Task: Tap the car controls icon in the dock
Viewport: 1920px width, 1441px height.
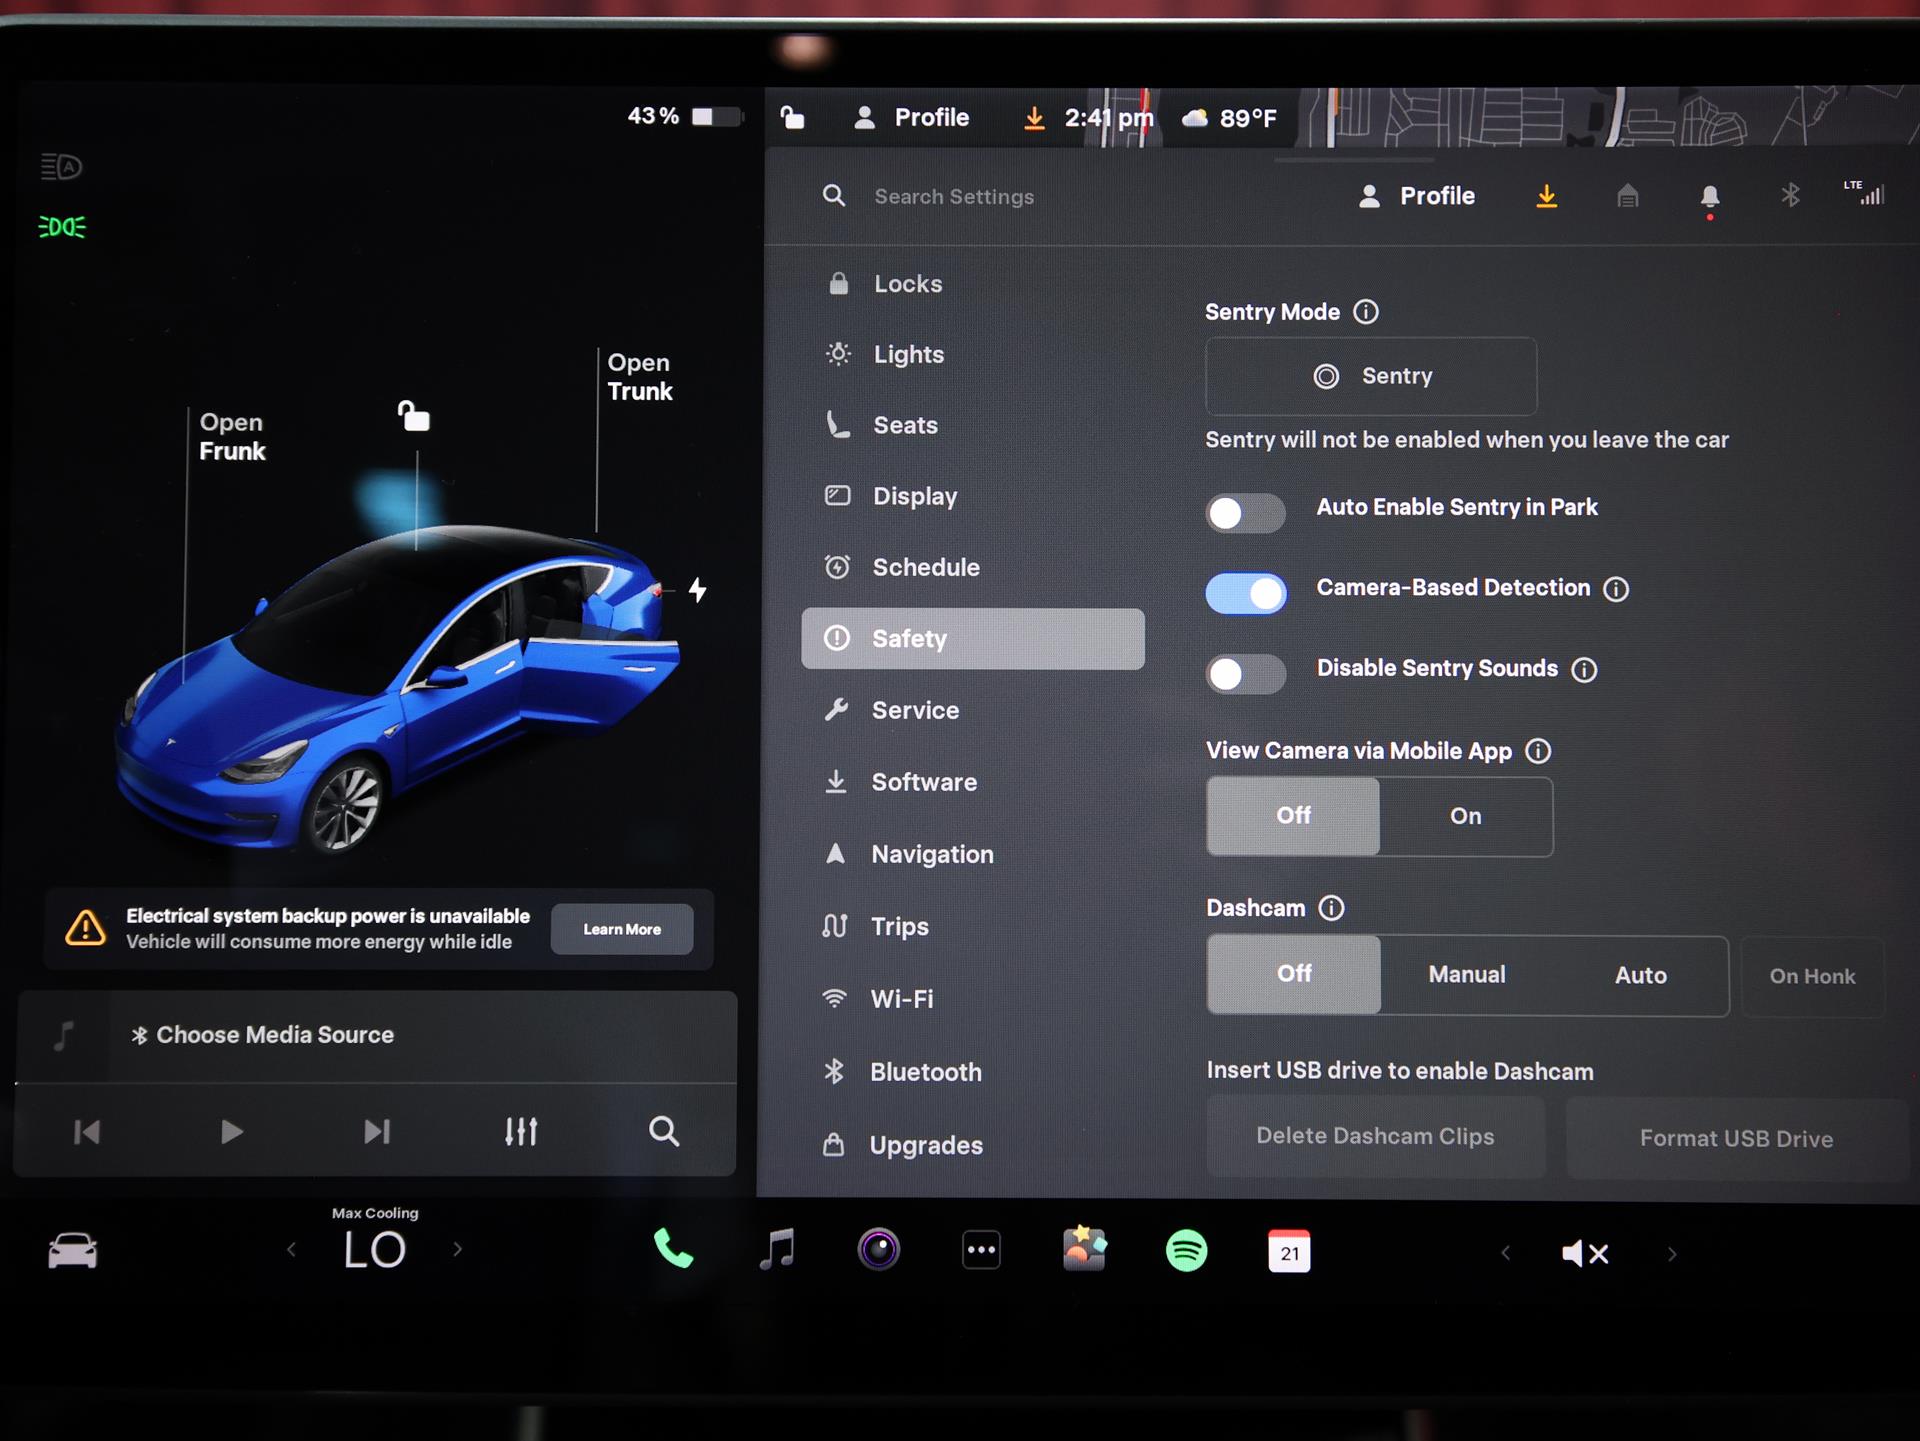Action: click(73, 1251)
